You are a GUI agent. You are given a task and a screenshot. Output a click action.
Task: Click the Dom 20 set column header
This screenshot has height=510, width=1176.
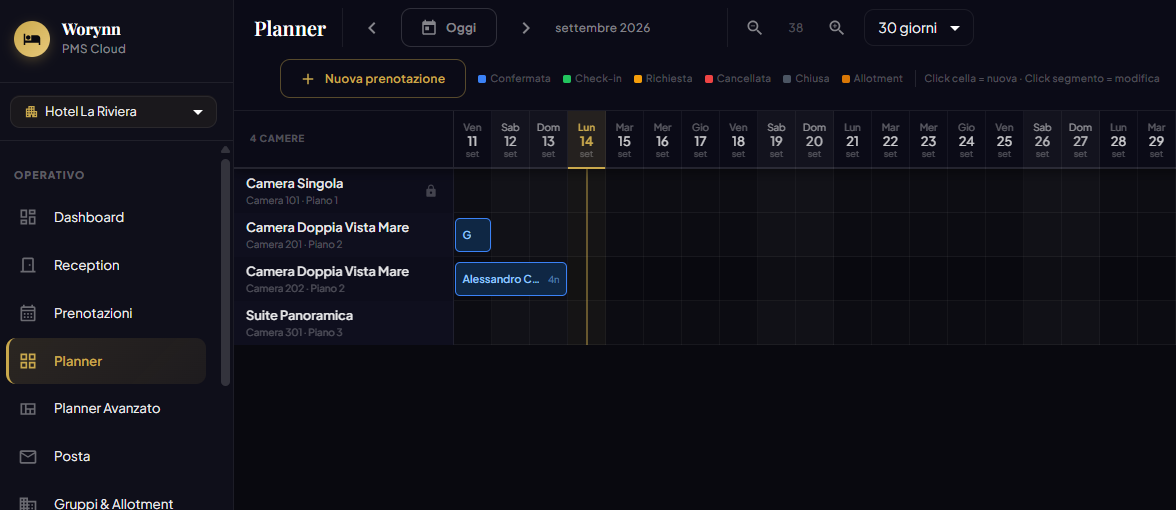tap(814, 140)
